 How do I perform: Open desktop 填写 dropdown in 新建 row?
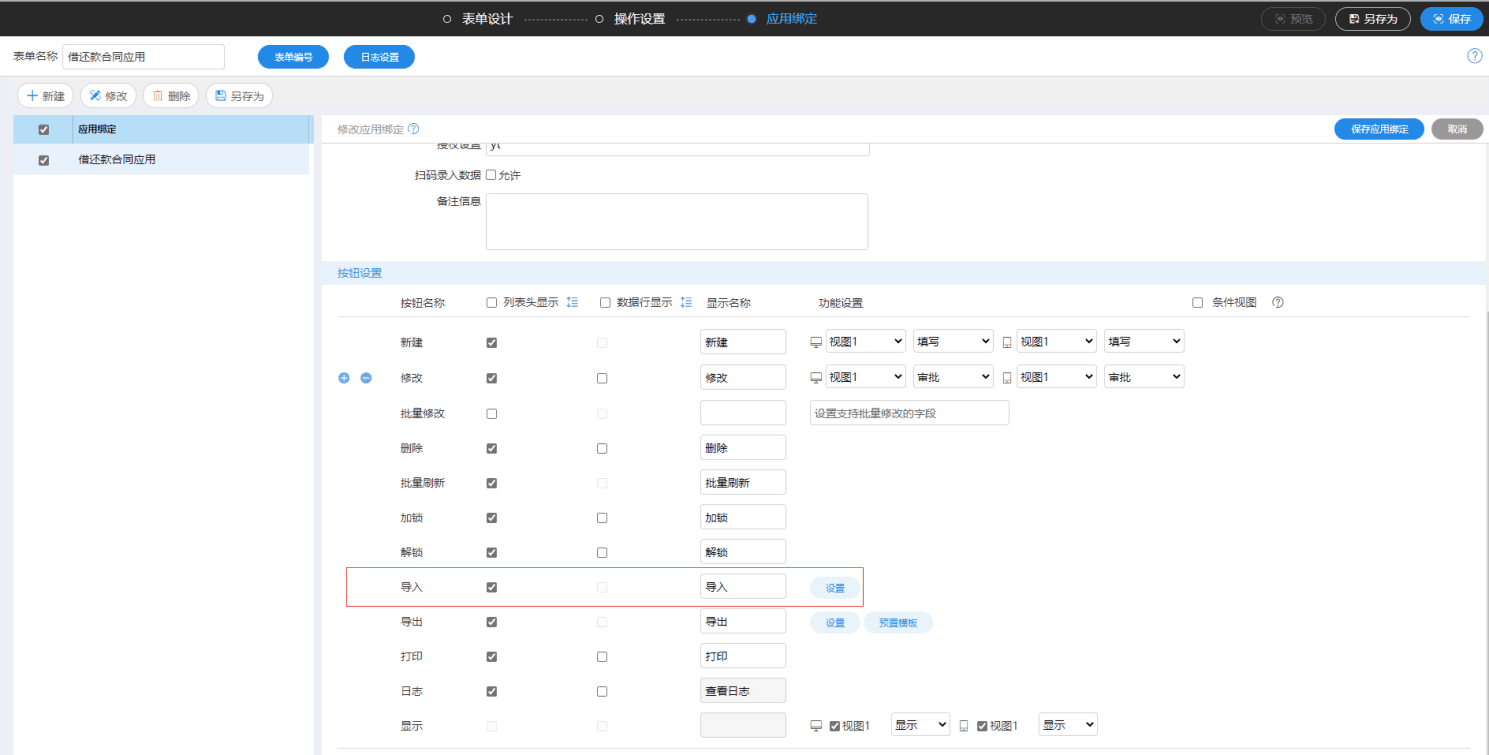click(953, 342)
